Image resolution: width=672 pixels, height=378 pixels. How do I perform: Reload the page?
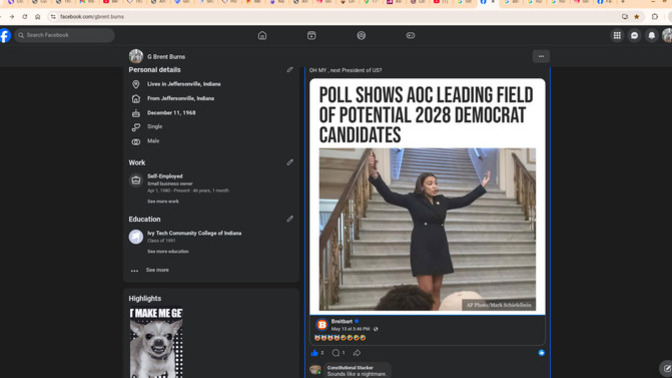[25, 17]
